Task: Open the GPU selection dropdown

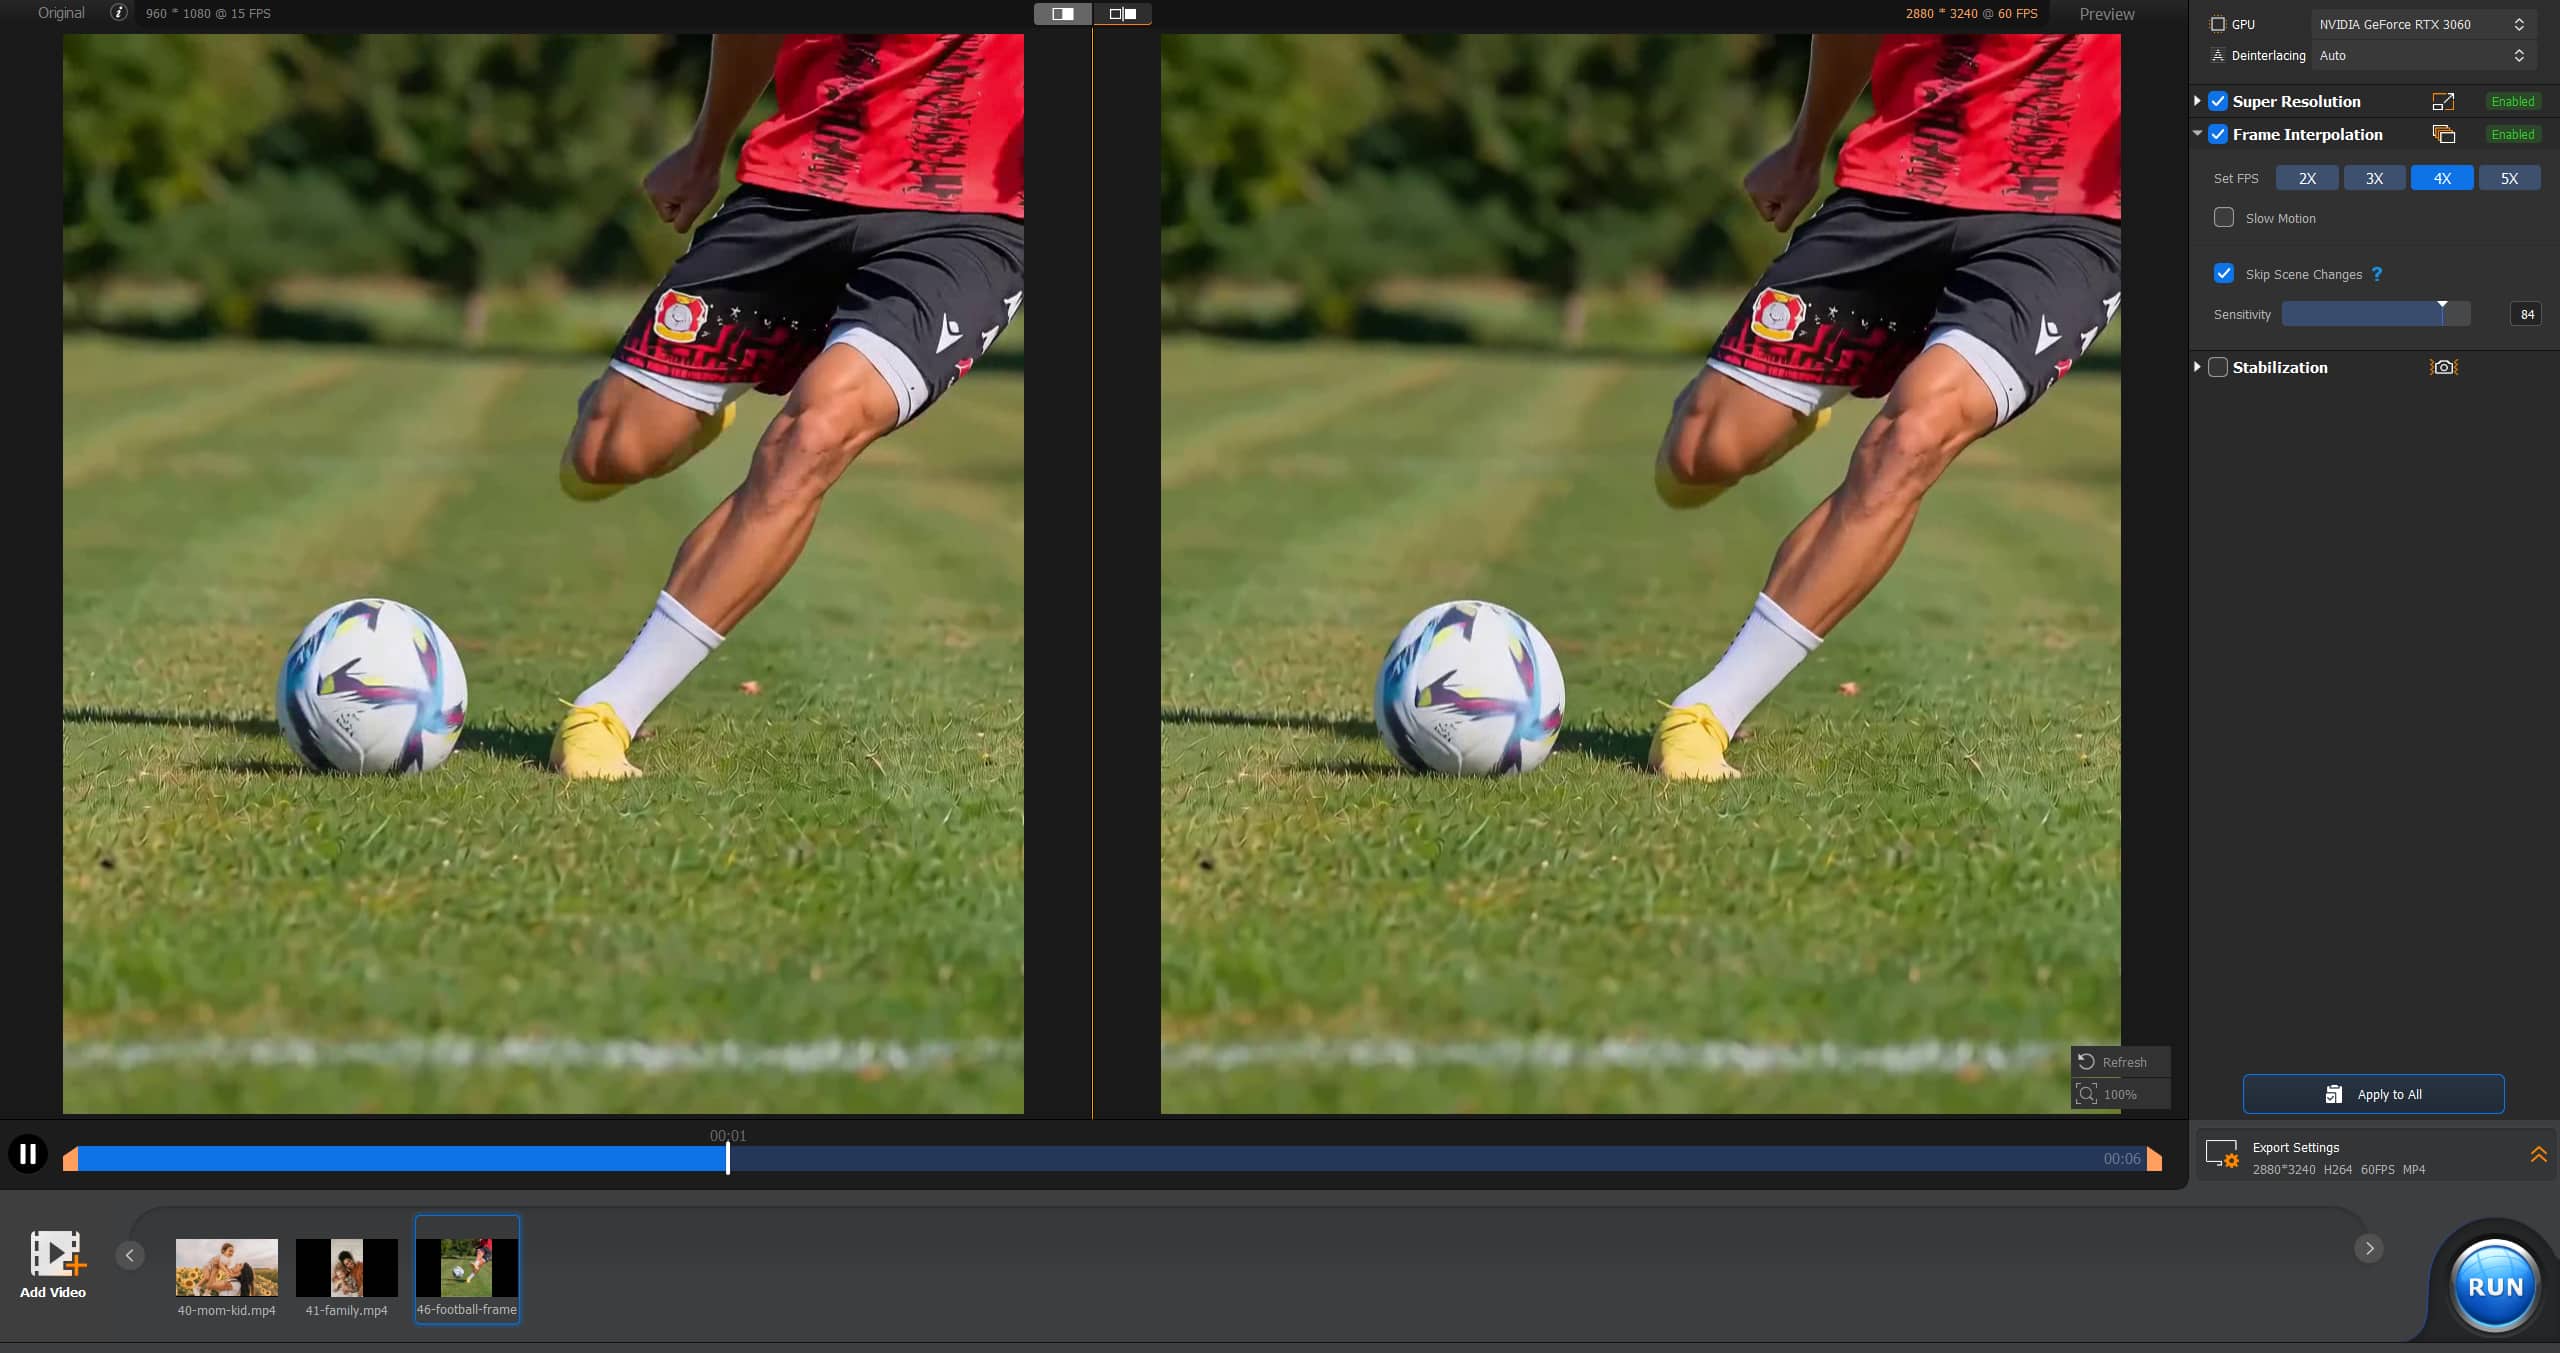Action: 2423,24
